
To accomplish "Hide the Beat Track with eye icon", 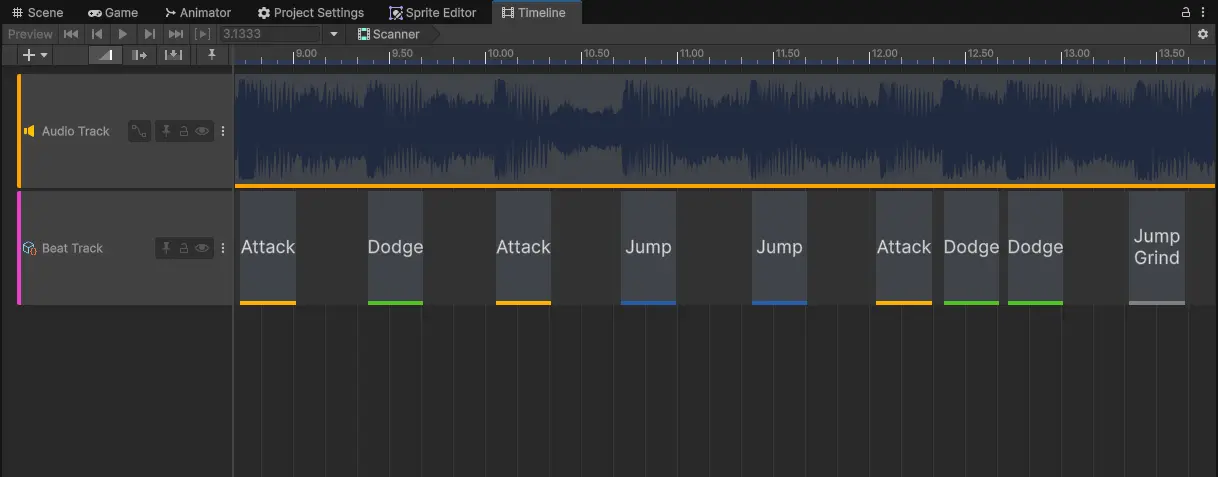I will pos(202,248).
